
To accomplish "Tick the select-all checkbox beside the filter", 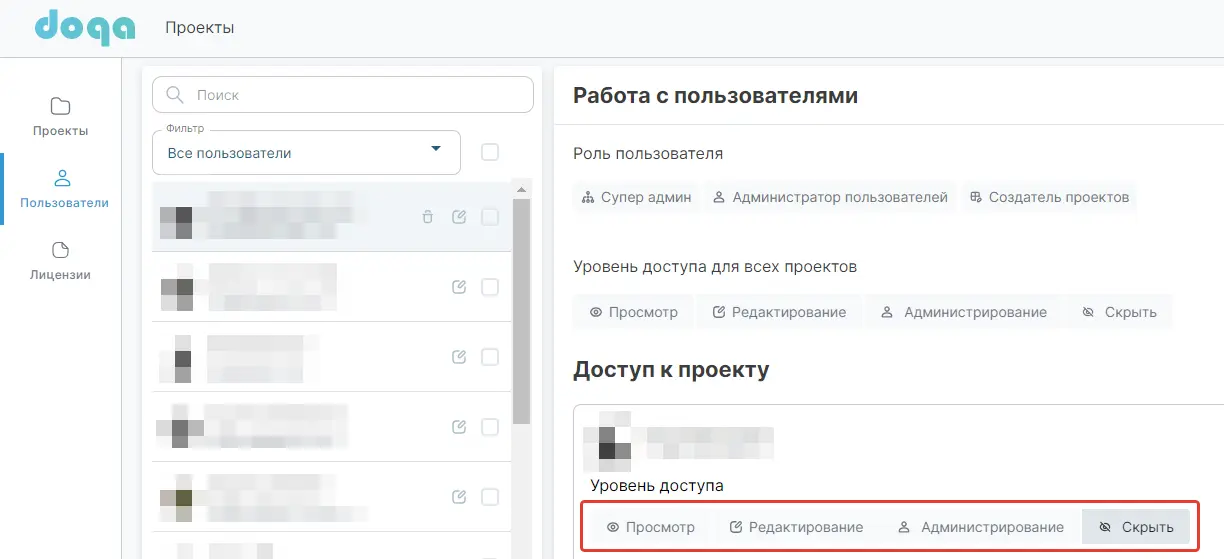I will (x=490, y=152).
